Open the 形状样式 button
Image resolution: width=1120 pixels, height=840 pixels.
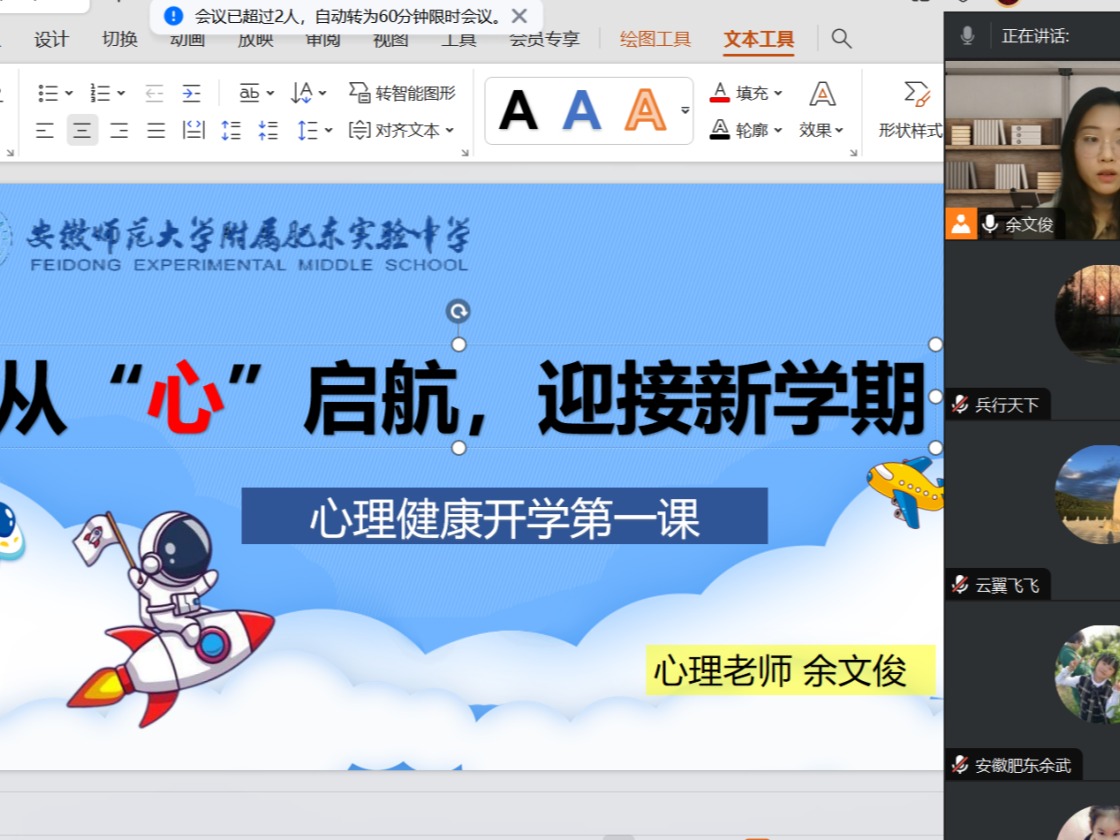(x=911, y=111)
